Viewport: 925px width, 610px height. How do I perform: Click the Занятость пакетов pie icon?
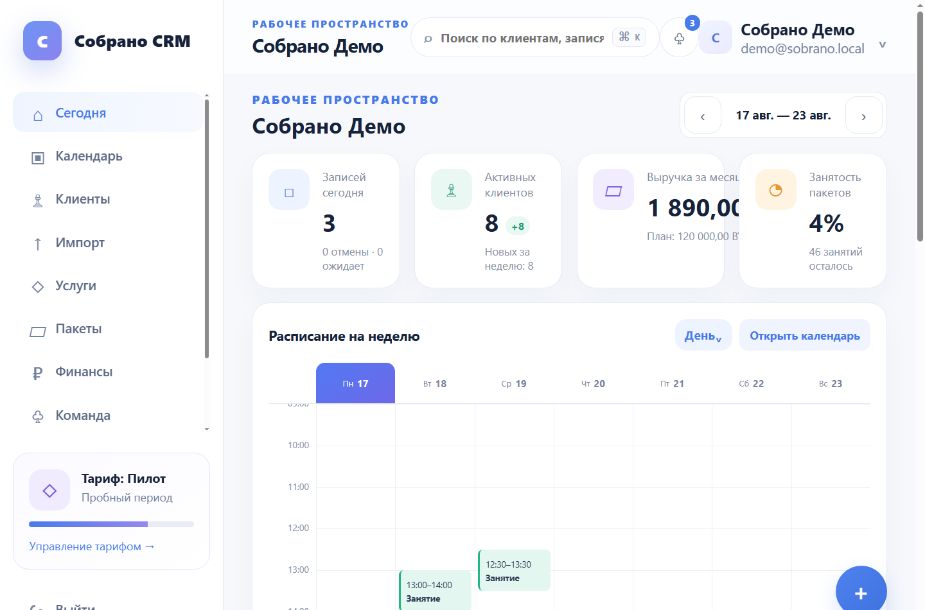(775, 190)
